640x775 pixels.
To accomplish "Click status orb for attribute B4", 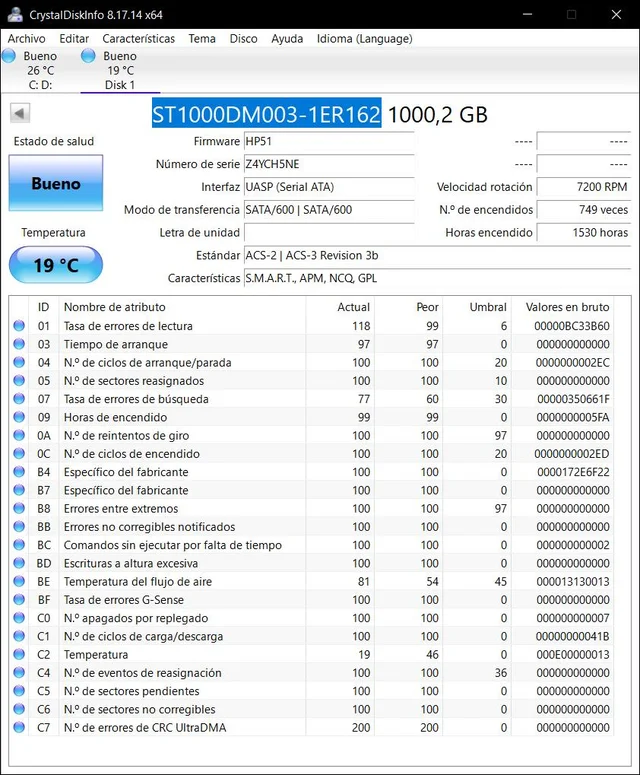I will pyautogui.click(x=19, y=472).
